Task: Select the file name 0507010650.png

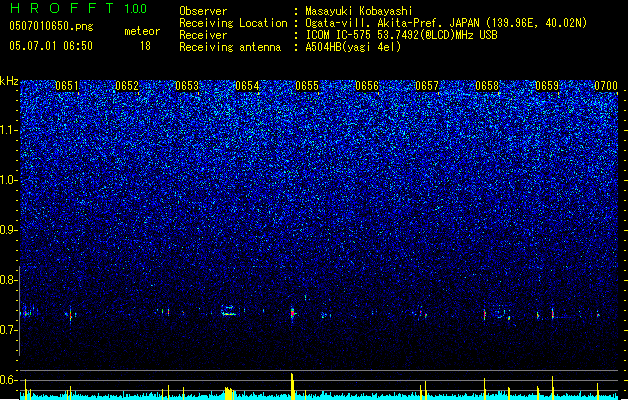Action: tap(51, 26)
